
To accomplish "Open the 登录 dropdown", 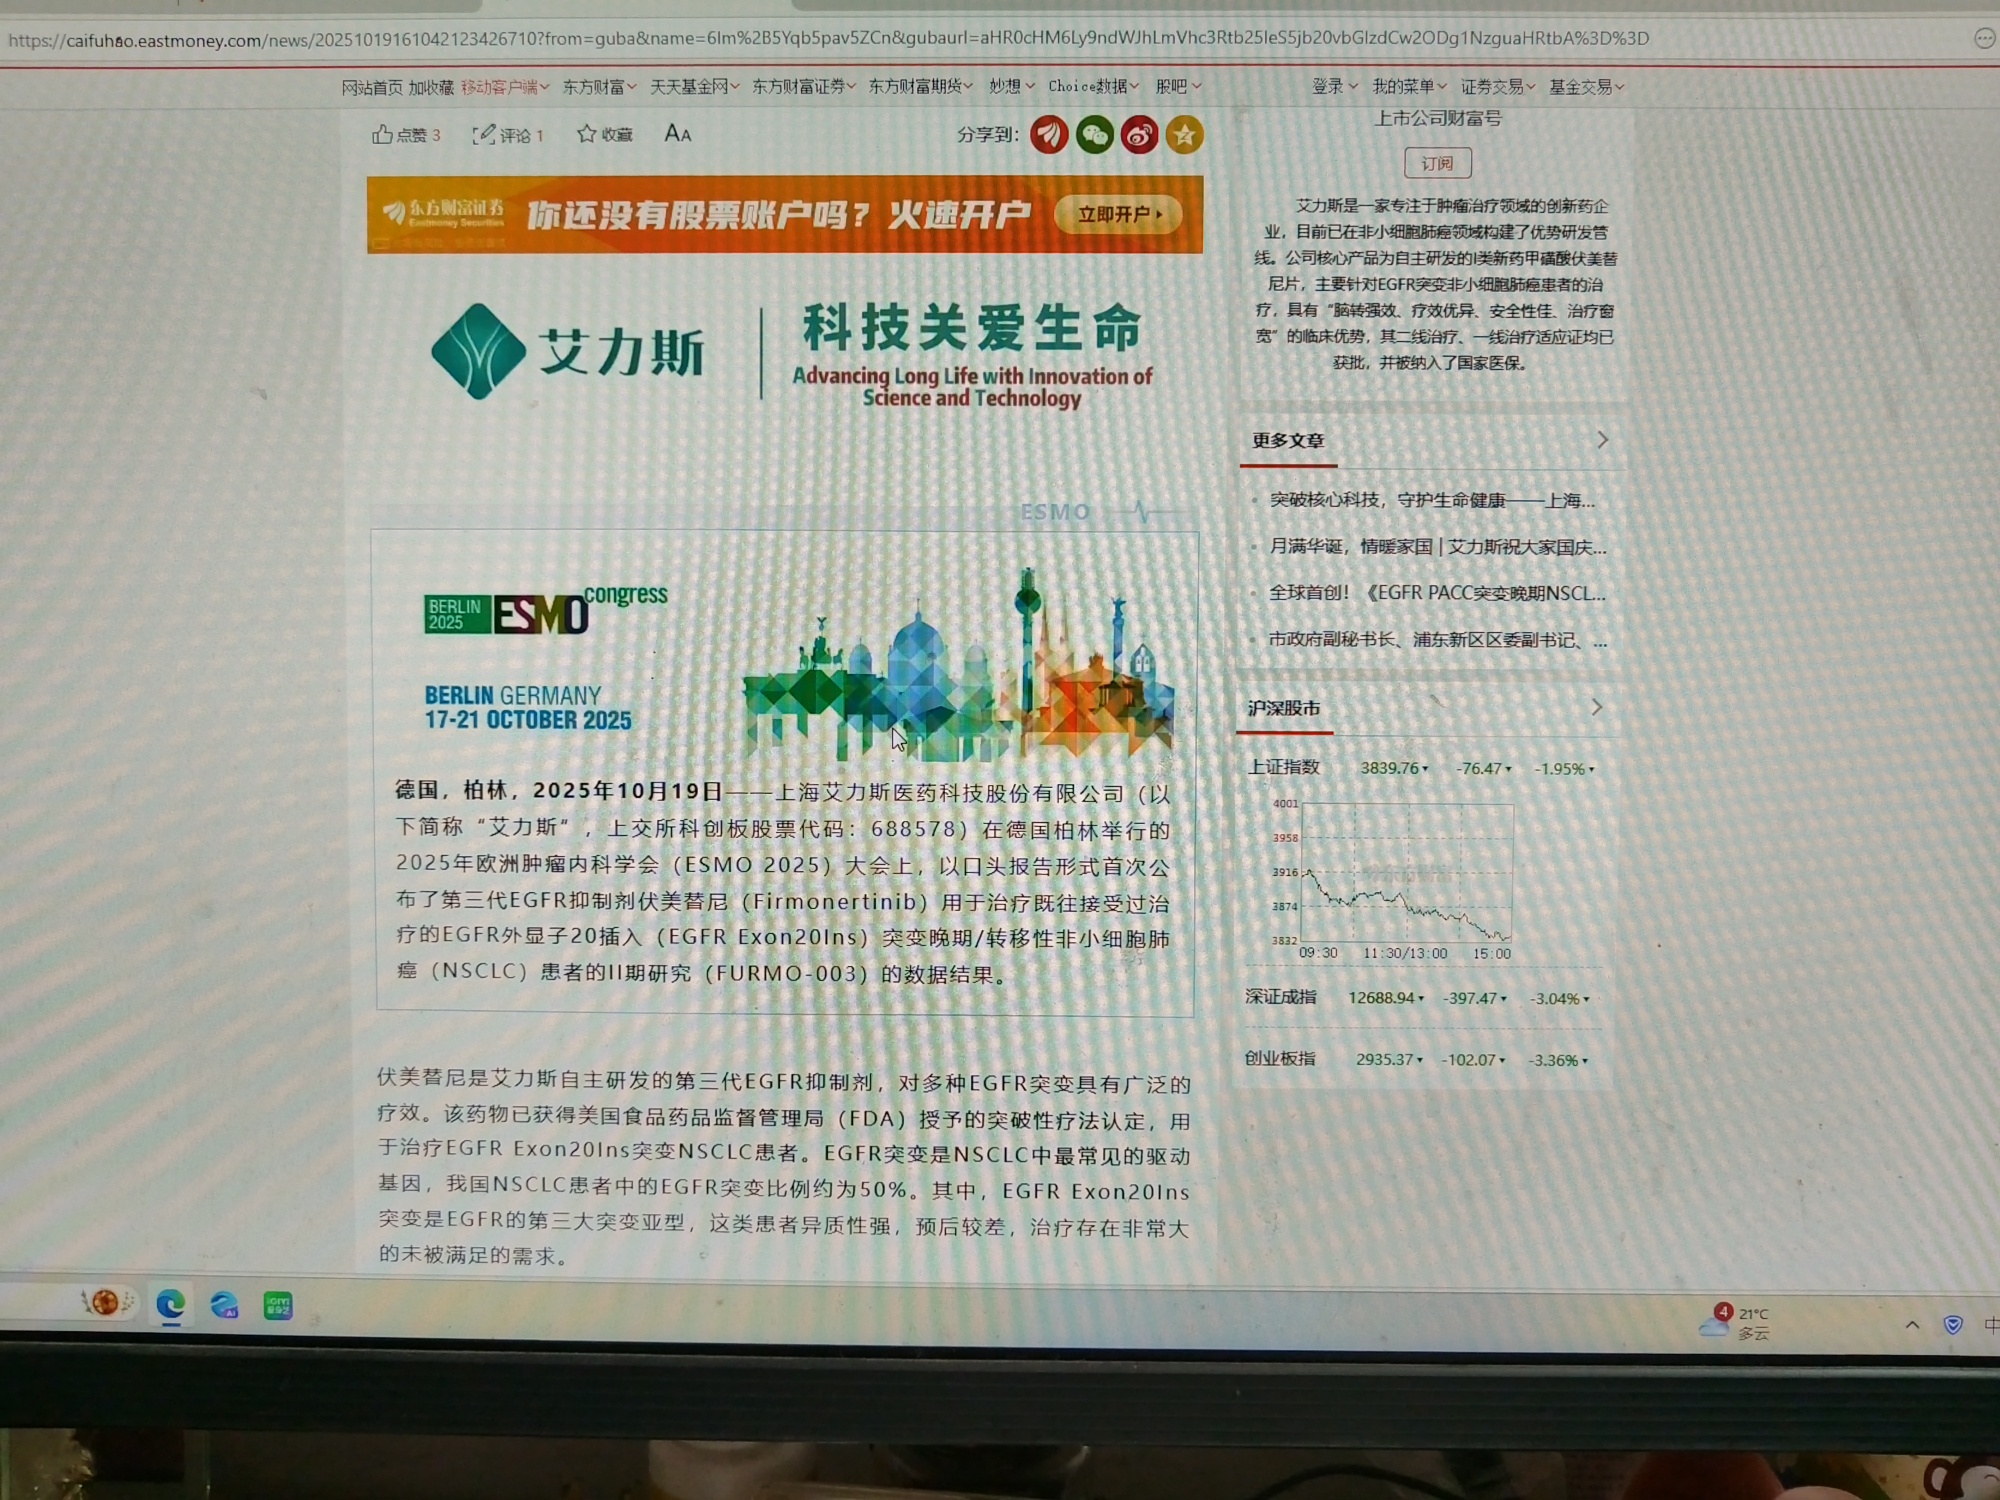I will point(1334,87).
